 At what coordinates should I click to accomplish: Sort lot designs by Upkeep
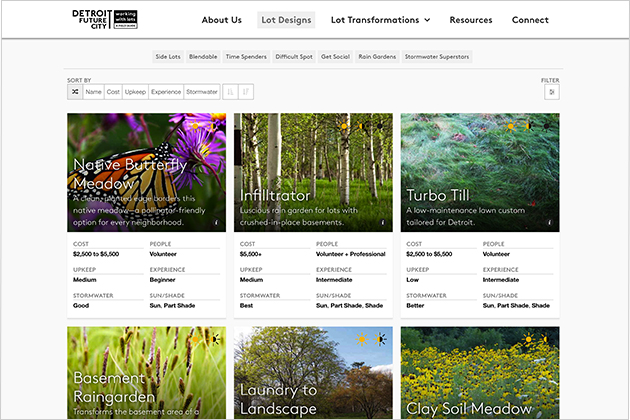(x=135, y=92)
